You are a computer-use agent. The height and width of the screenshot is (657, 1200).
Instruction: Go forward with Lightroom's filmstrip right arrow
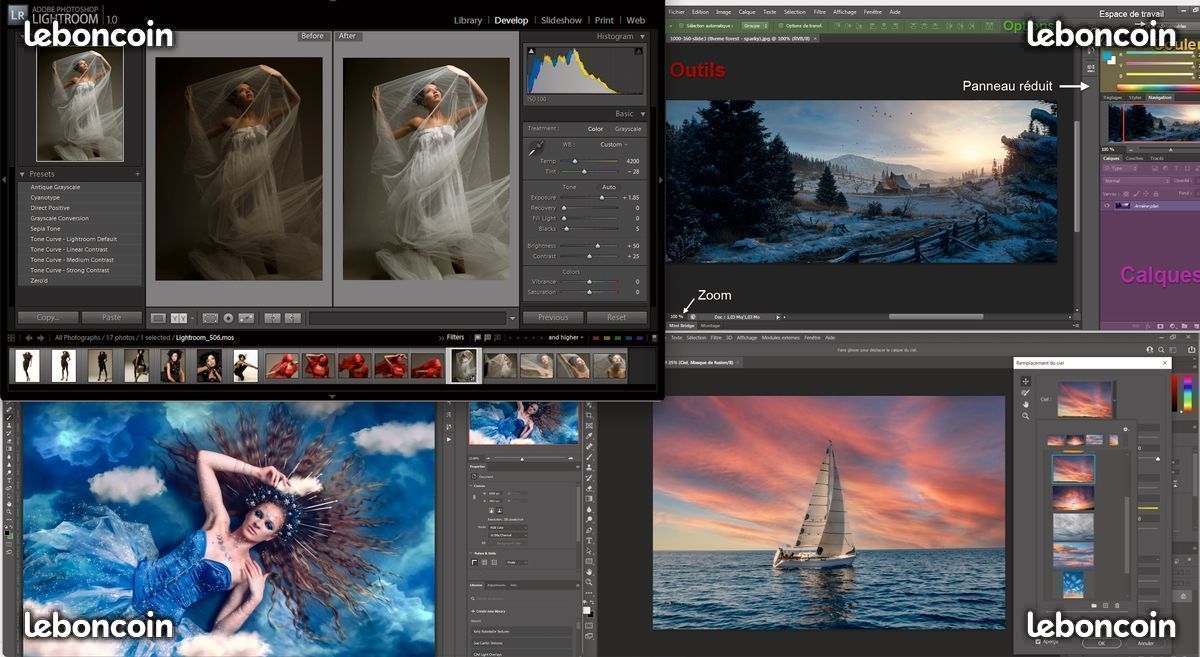[x=40, y=338]
